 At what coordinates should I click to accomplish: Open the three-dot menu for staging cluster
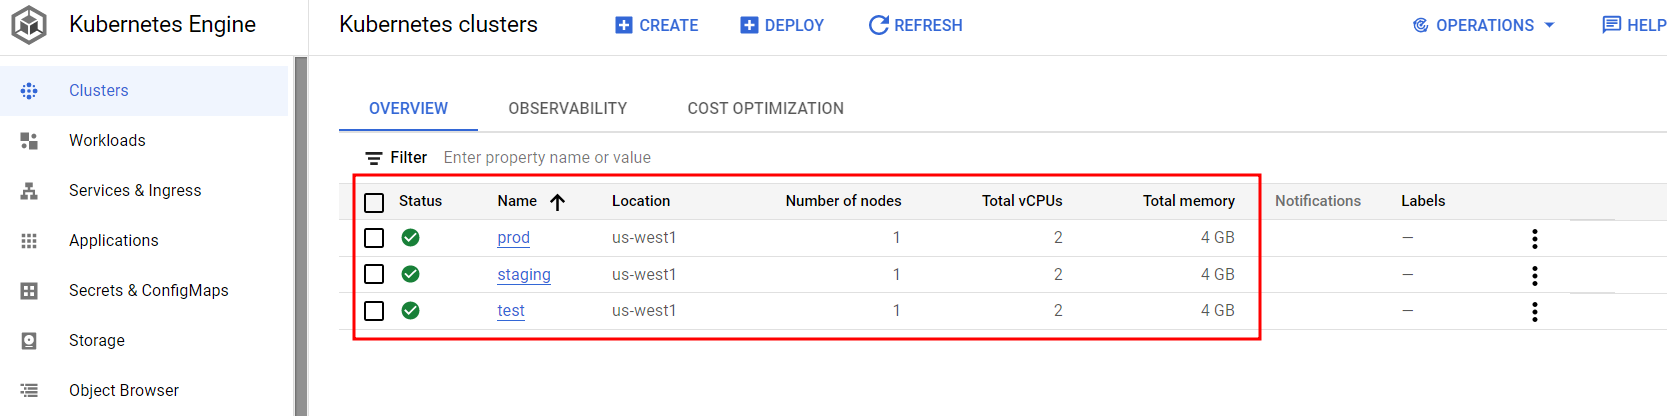[x=1534, y=275]
